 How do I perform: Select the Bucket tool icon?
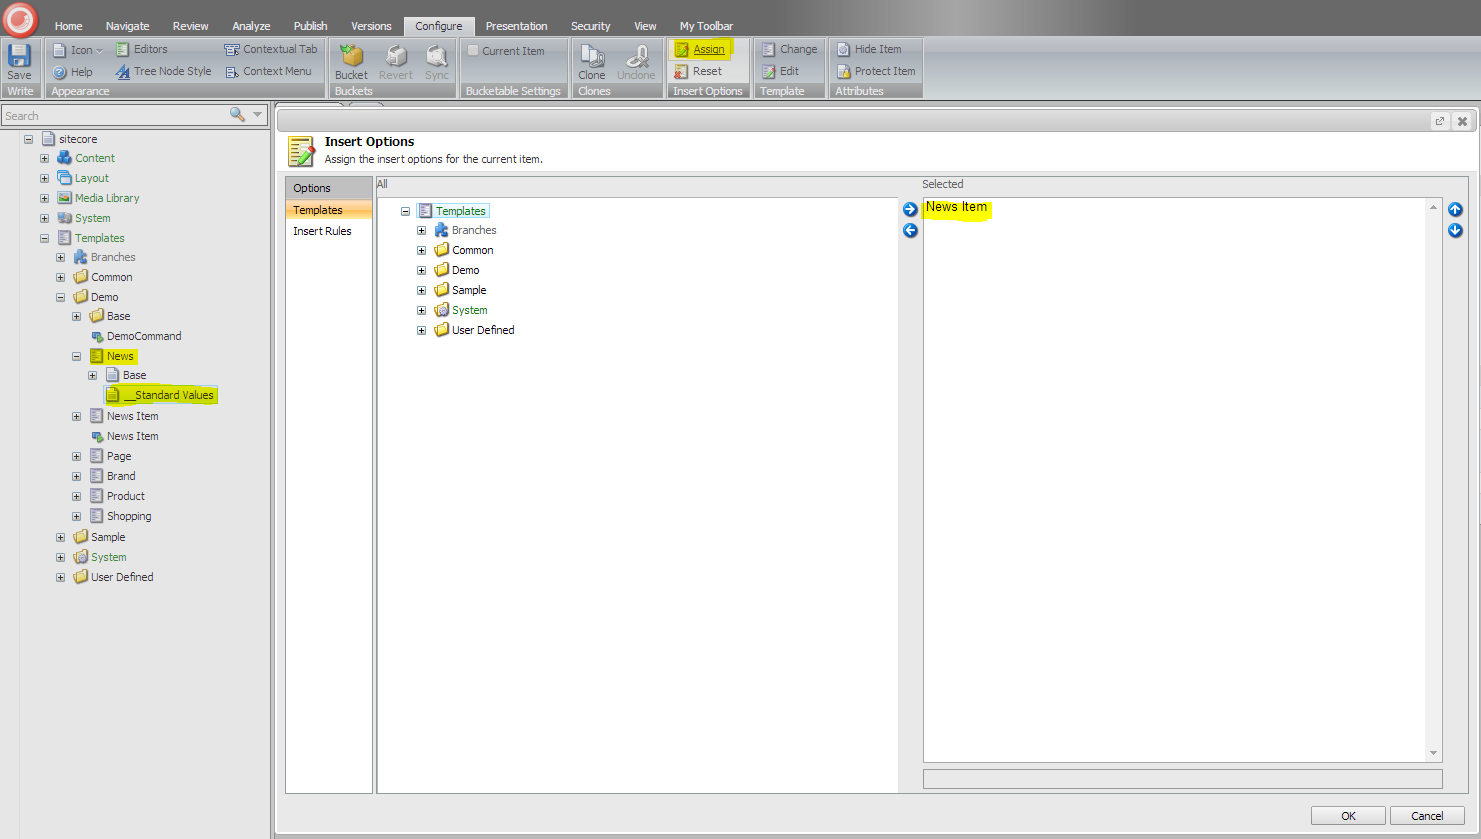click(350, 58)
